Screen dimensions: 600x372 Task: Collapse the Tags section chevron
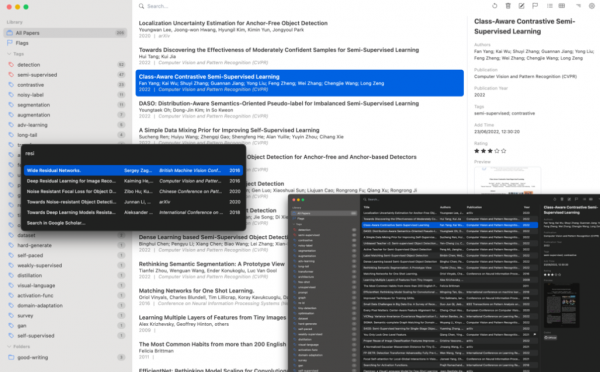pos(9,54)
